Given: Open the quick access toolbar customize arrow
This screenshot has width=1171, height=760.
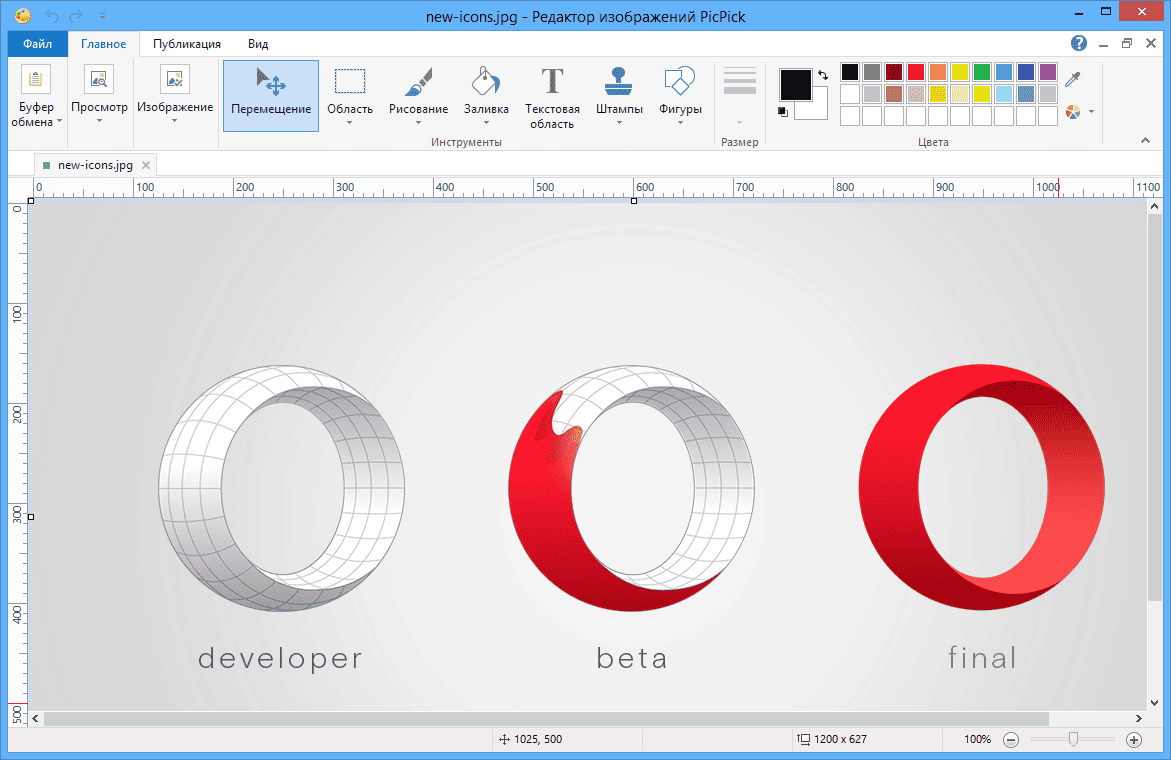Looking at the screenshot, I should tap(102, 16).
